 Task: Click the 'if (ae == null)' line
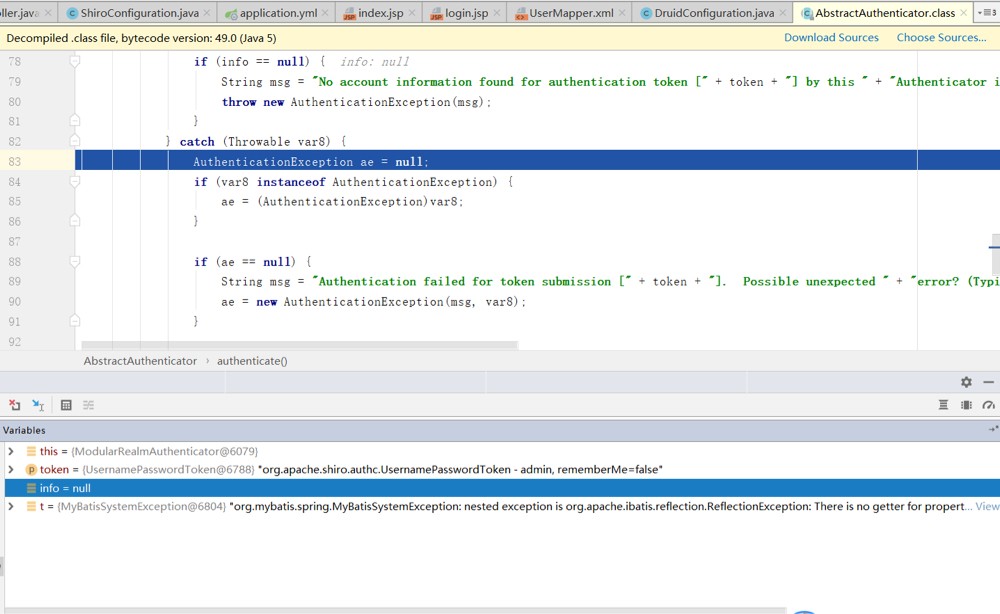pyautogui.click(x=253, y=261)
